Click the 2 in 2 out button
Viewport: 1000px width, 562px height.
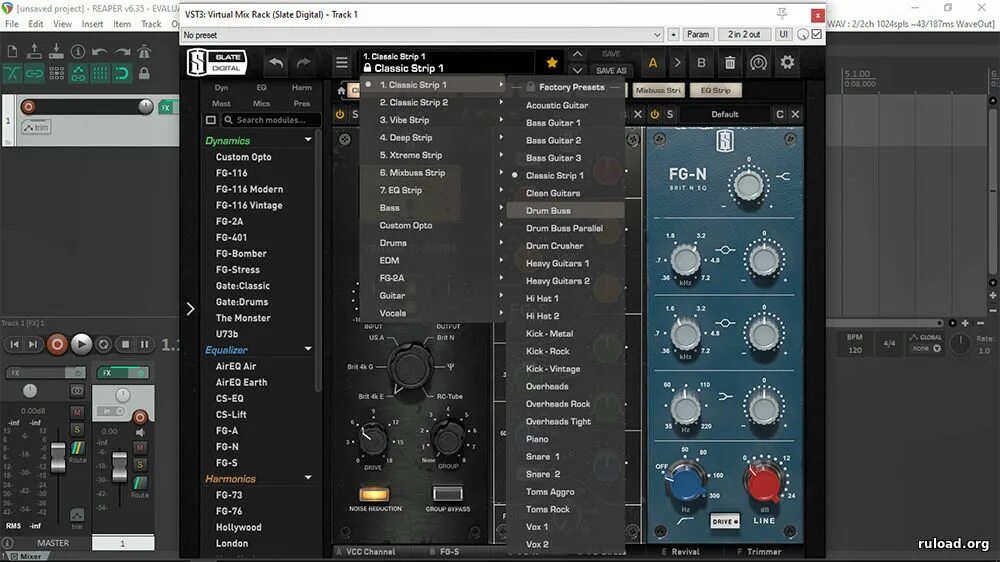pyautogui.click(x=744, y=34)
